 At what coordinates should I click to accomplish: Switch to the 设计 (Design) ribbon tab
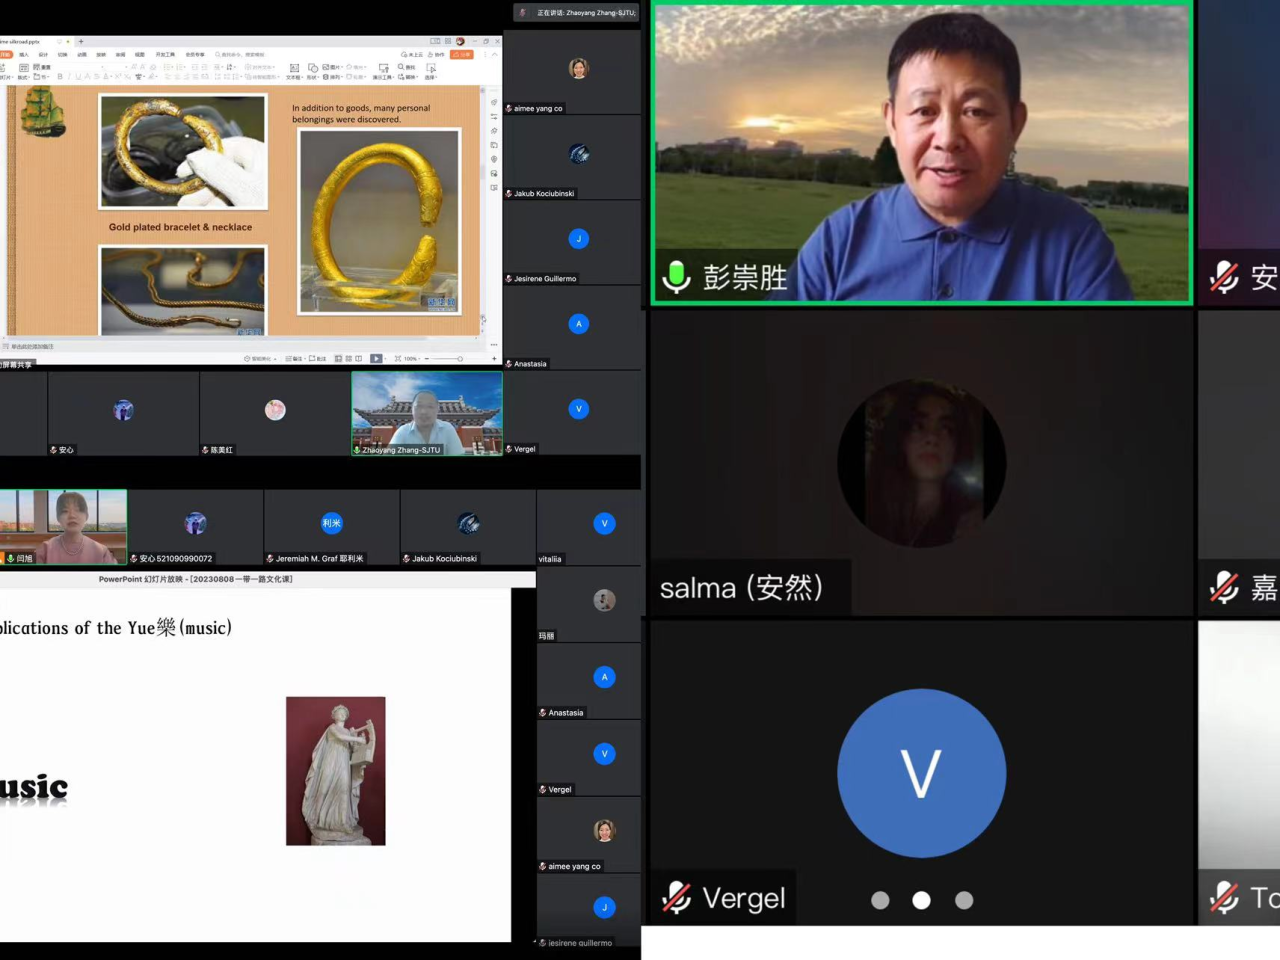point(43,54)
